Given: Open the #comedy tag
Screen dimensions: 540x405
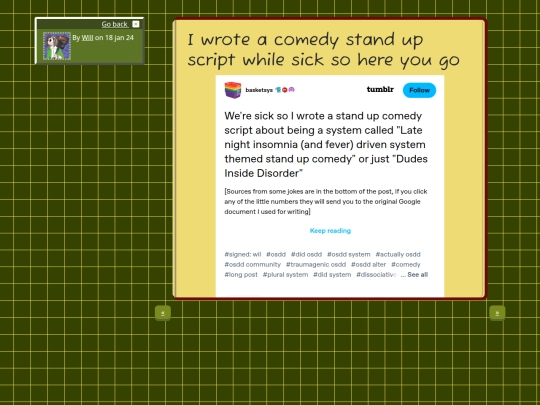Looking at the screenshot, I should pos(406,264).
